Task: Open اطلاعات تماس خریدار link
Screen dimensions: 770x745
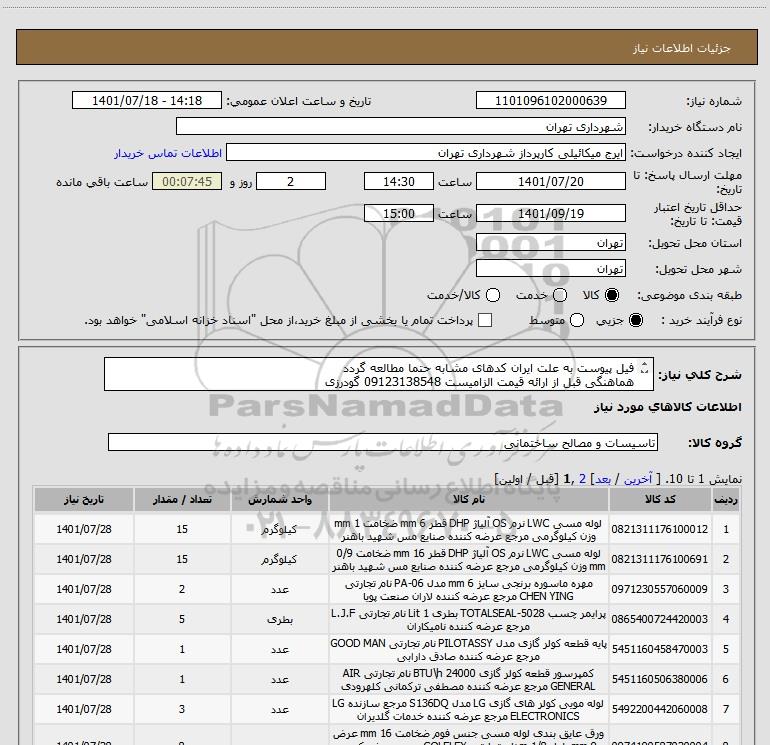Action: 168,153
